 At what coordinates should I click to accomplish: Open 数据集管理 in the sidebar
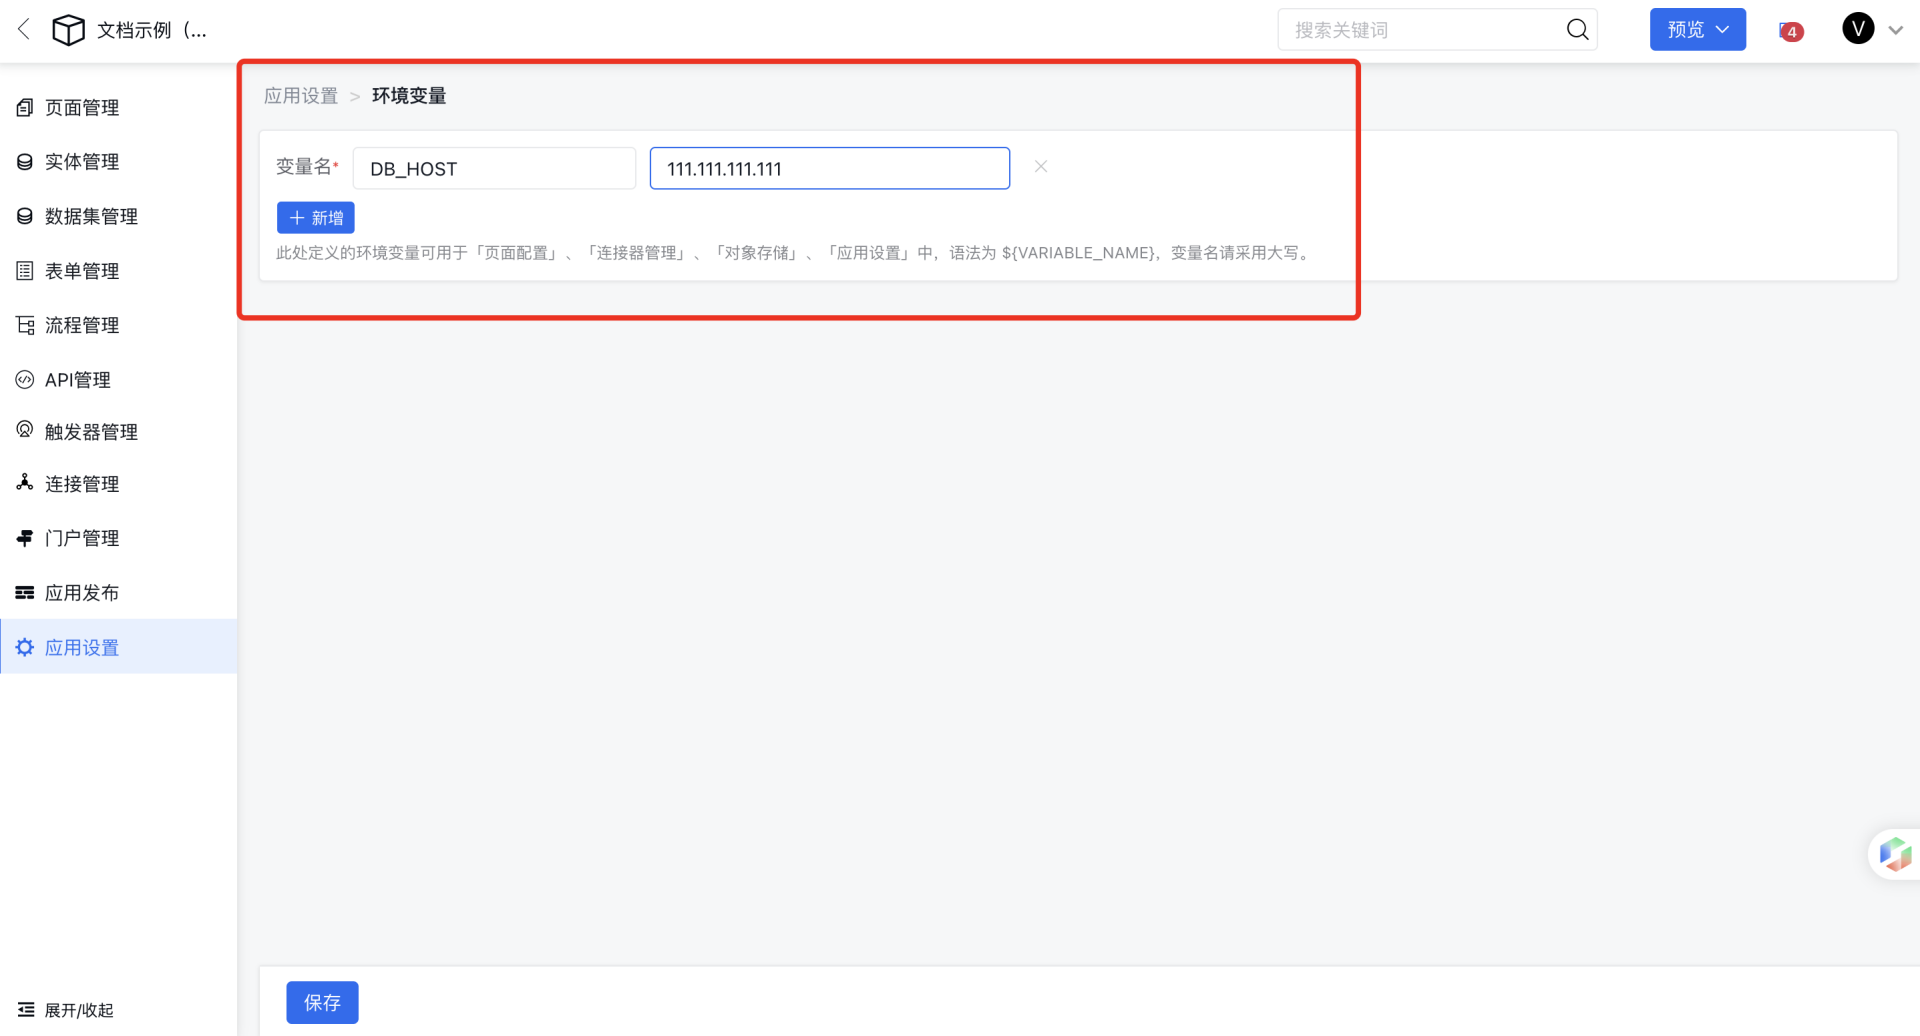point(91,215)
